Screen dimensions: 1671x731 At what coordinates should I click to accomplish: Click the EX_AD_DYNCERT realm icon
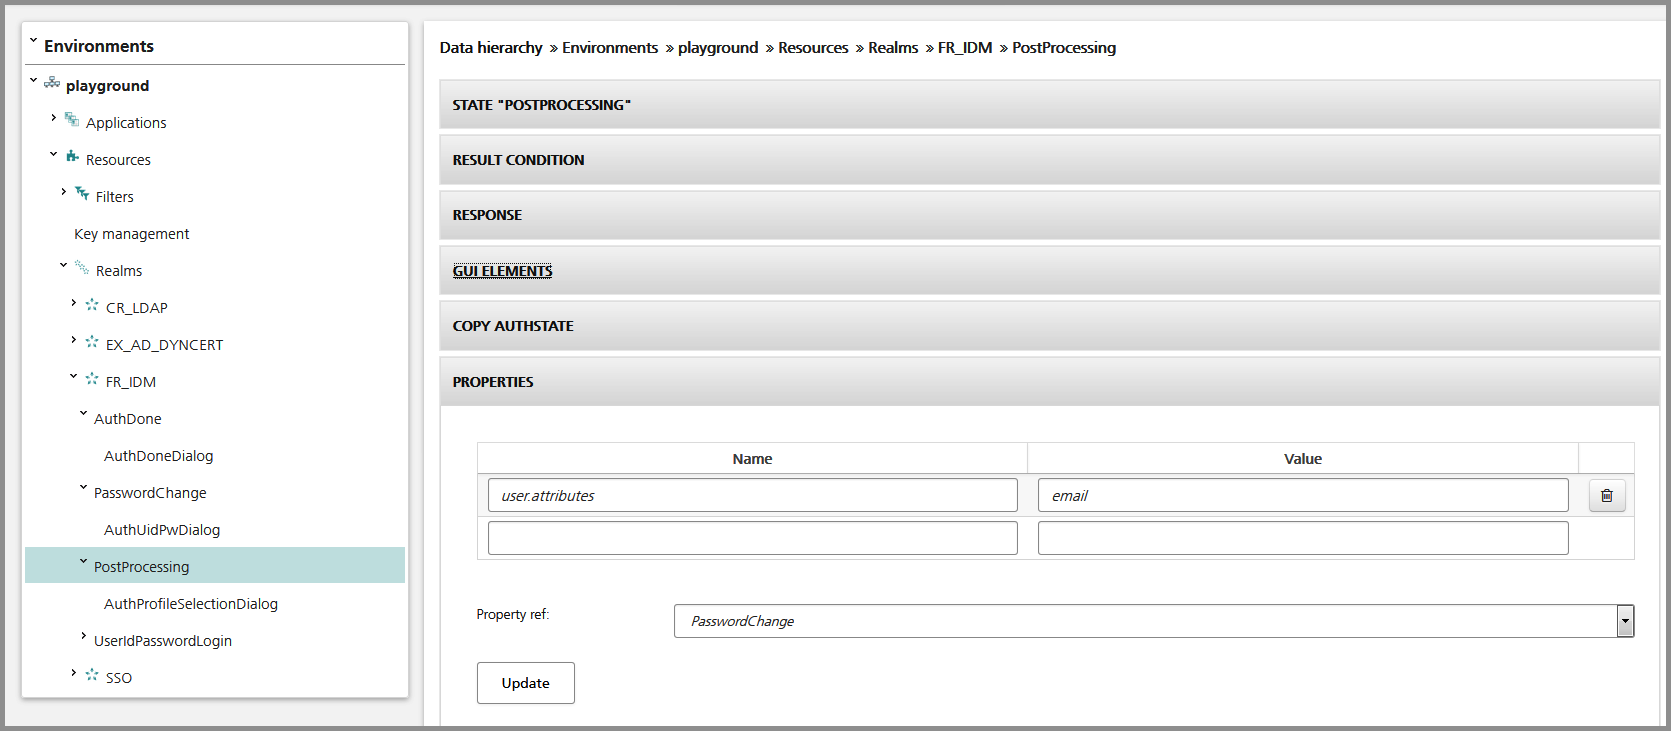pyautogui.click(x=92, y=342)
